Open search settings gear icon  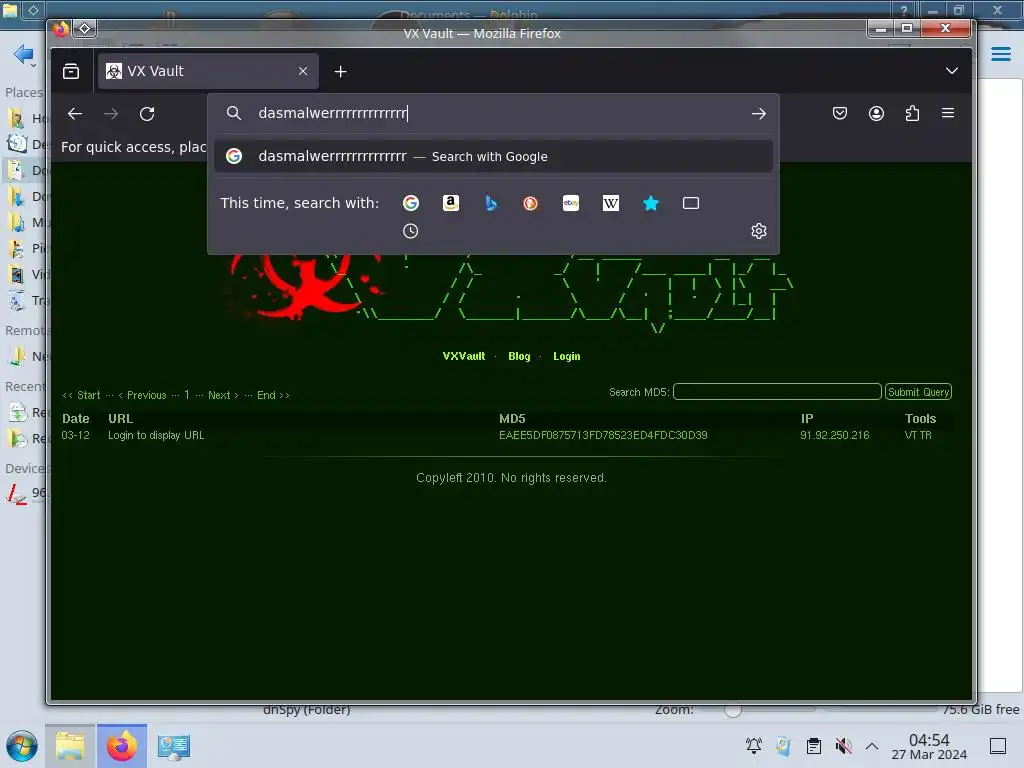point(759,231)
